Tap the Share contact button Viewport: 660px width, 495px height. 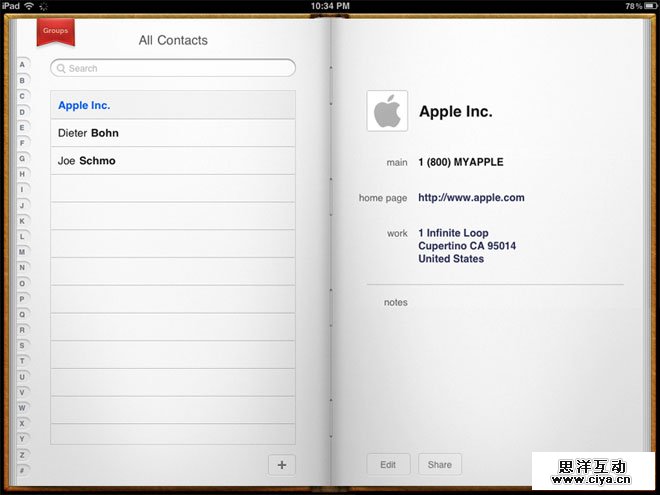pos(440,465)
